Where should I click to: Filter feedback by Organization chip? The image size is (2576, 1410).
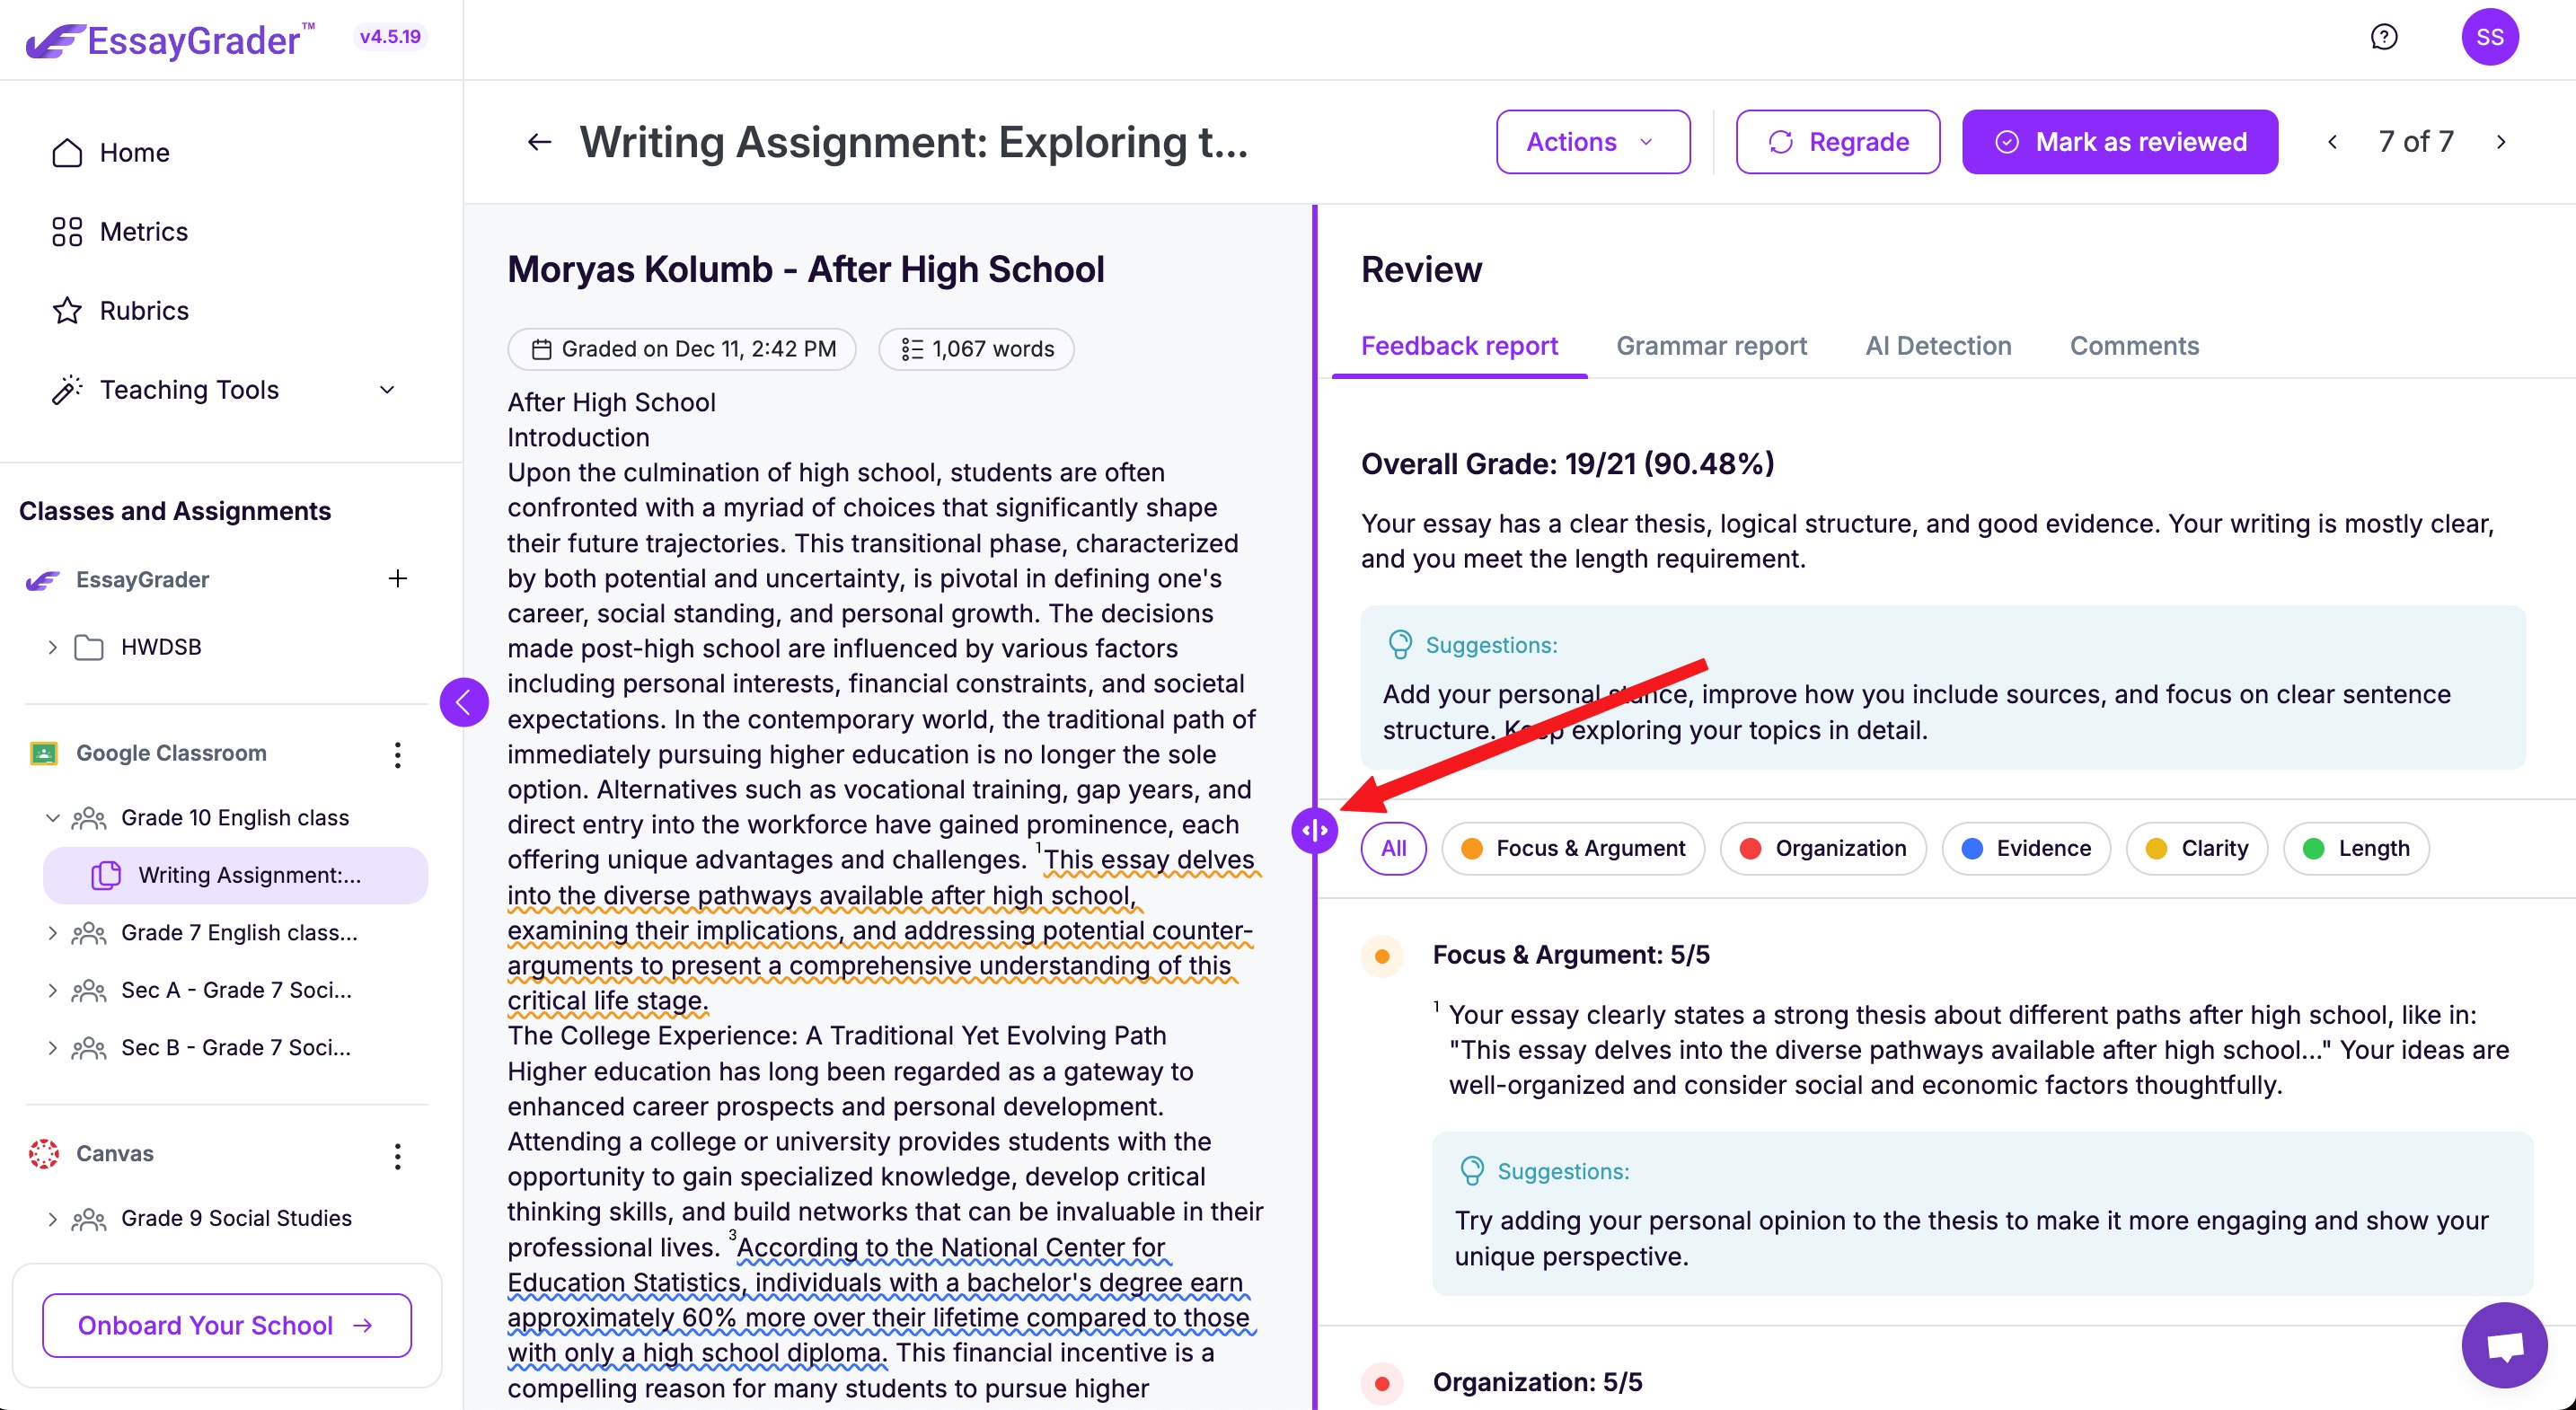1822,848
